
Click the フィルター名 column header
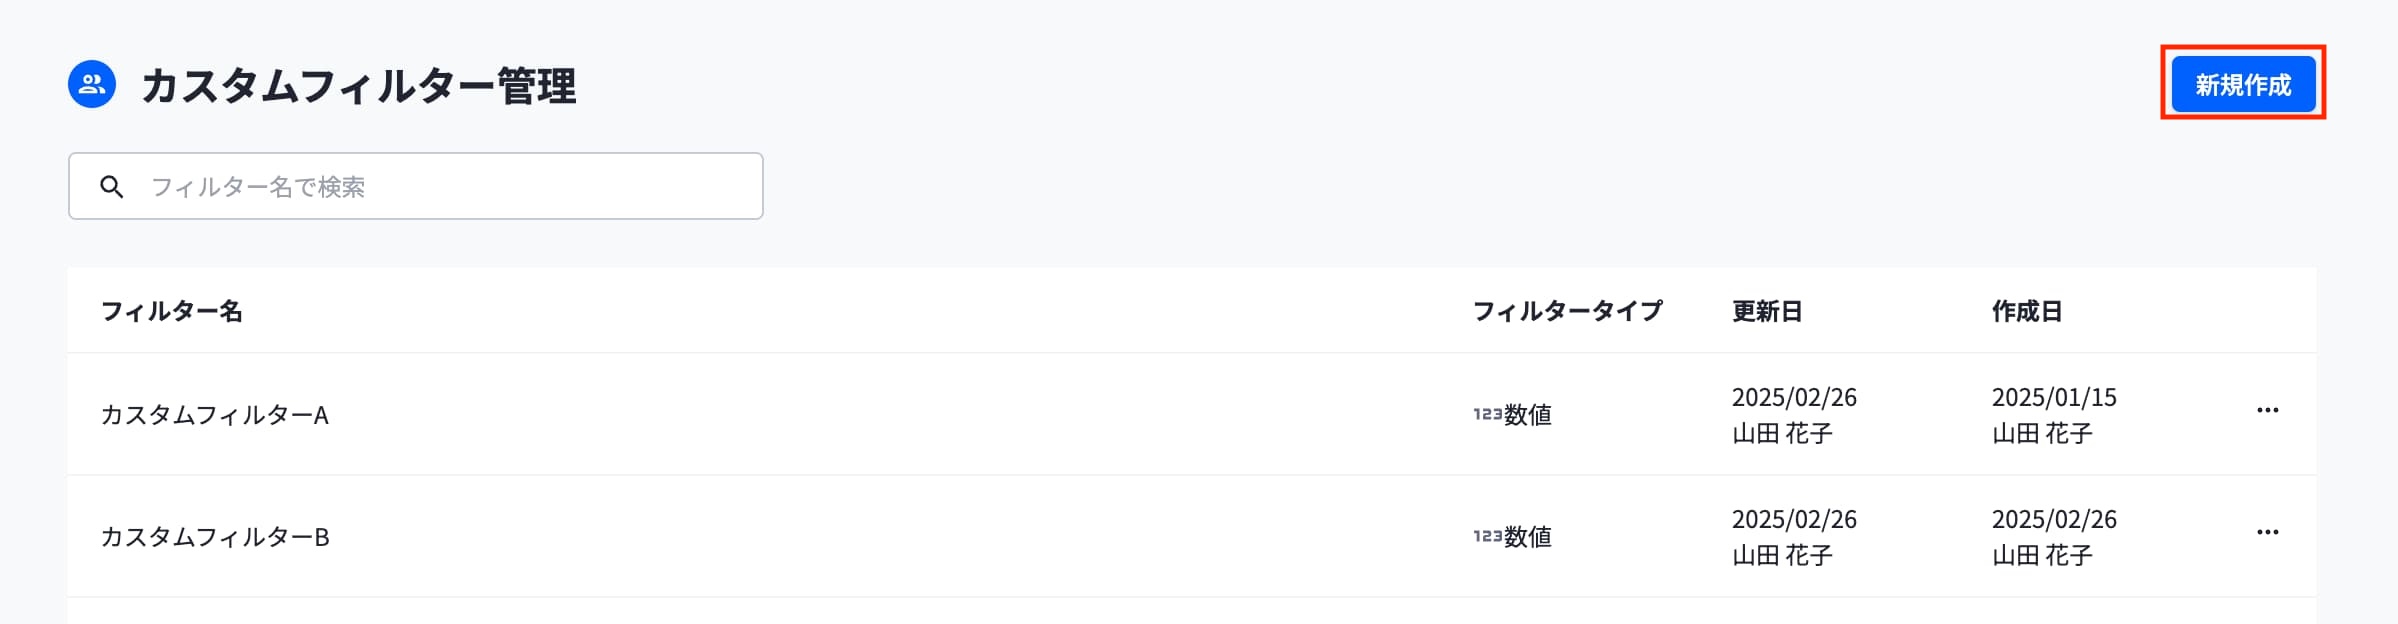pos(172,311)
